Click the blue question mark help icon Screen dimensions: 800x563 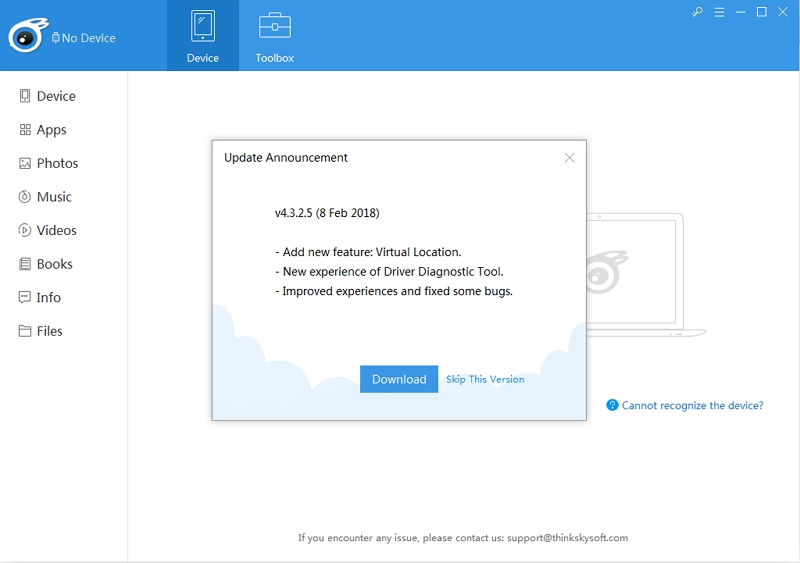[612, 405]
